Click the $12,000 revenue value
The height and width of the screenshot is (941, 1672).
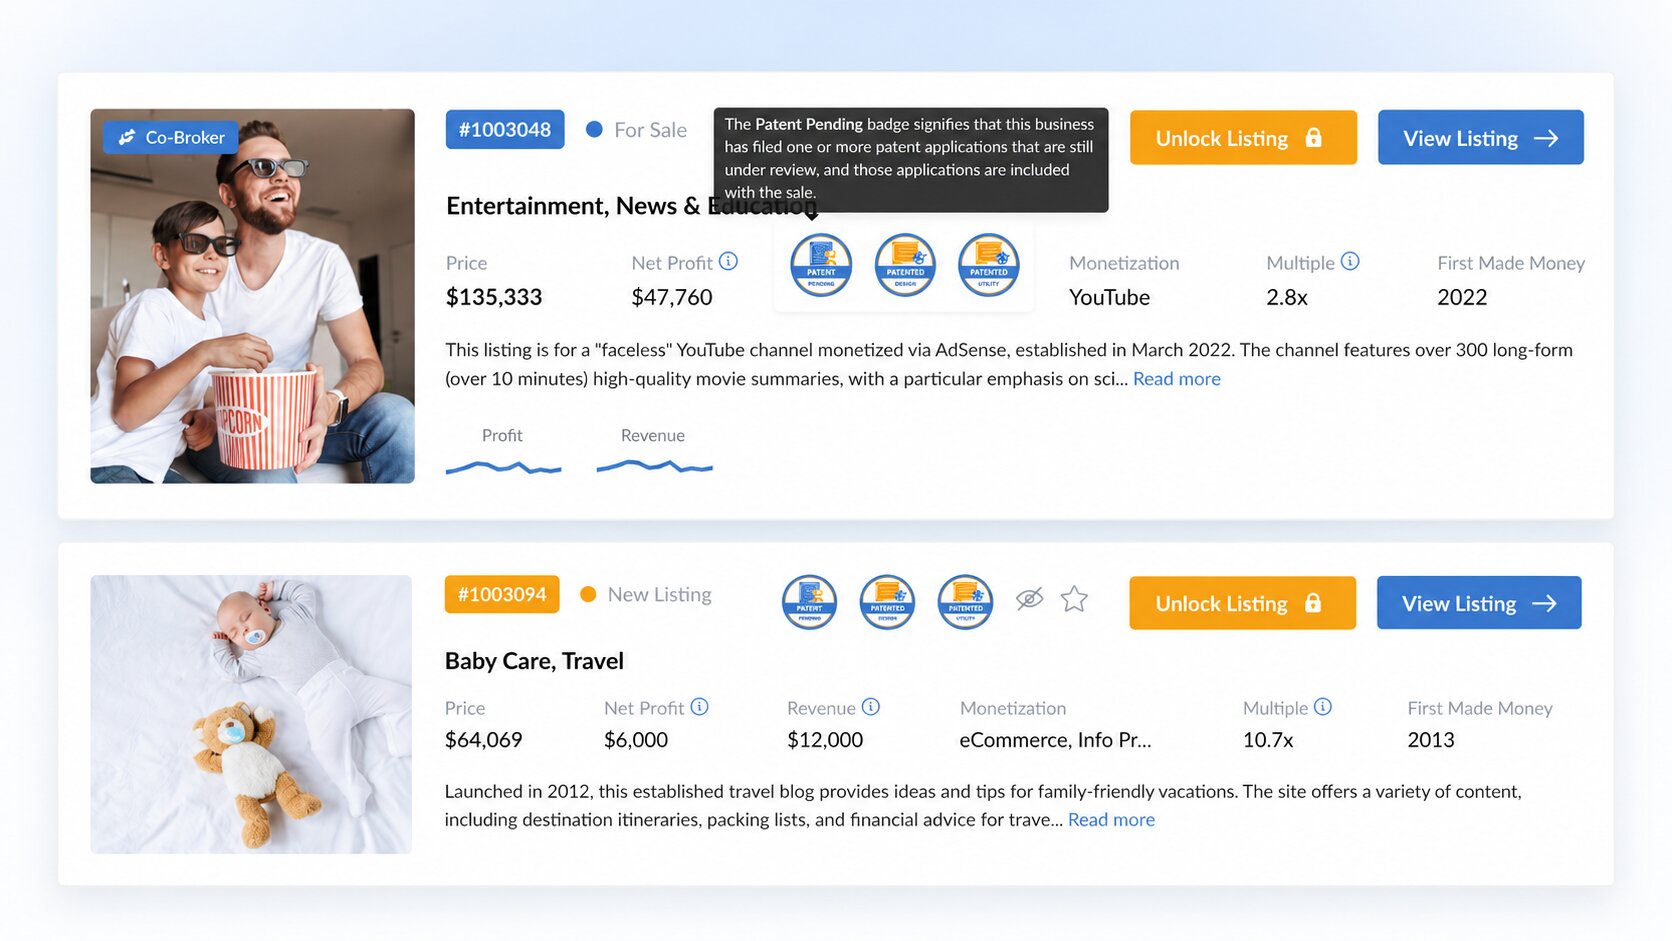click(825, 740)
